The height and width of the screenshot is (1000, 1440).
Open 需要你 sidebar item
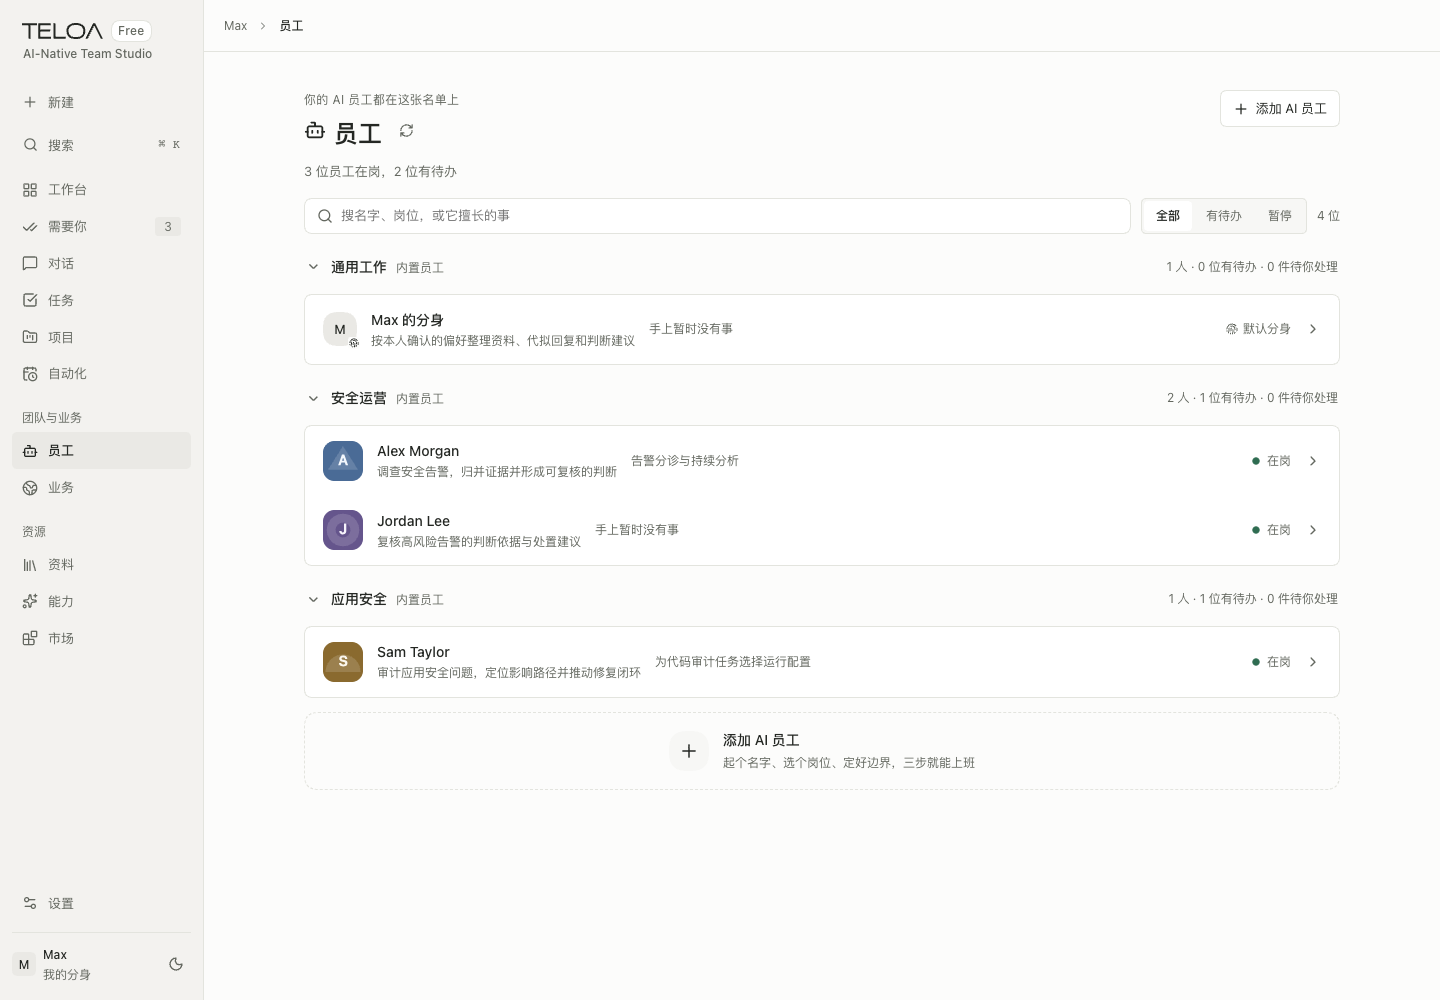point(101,227)
